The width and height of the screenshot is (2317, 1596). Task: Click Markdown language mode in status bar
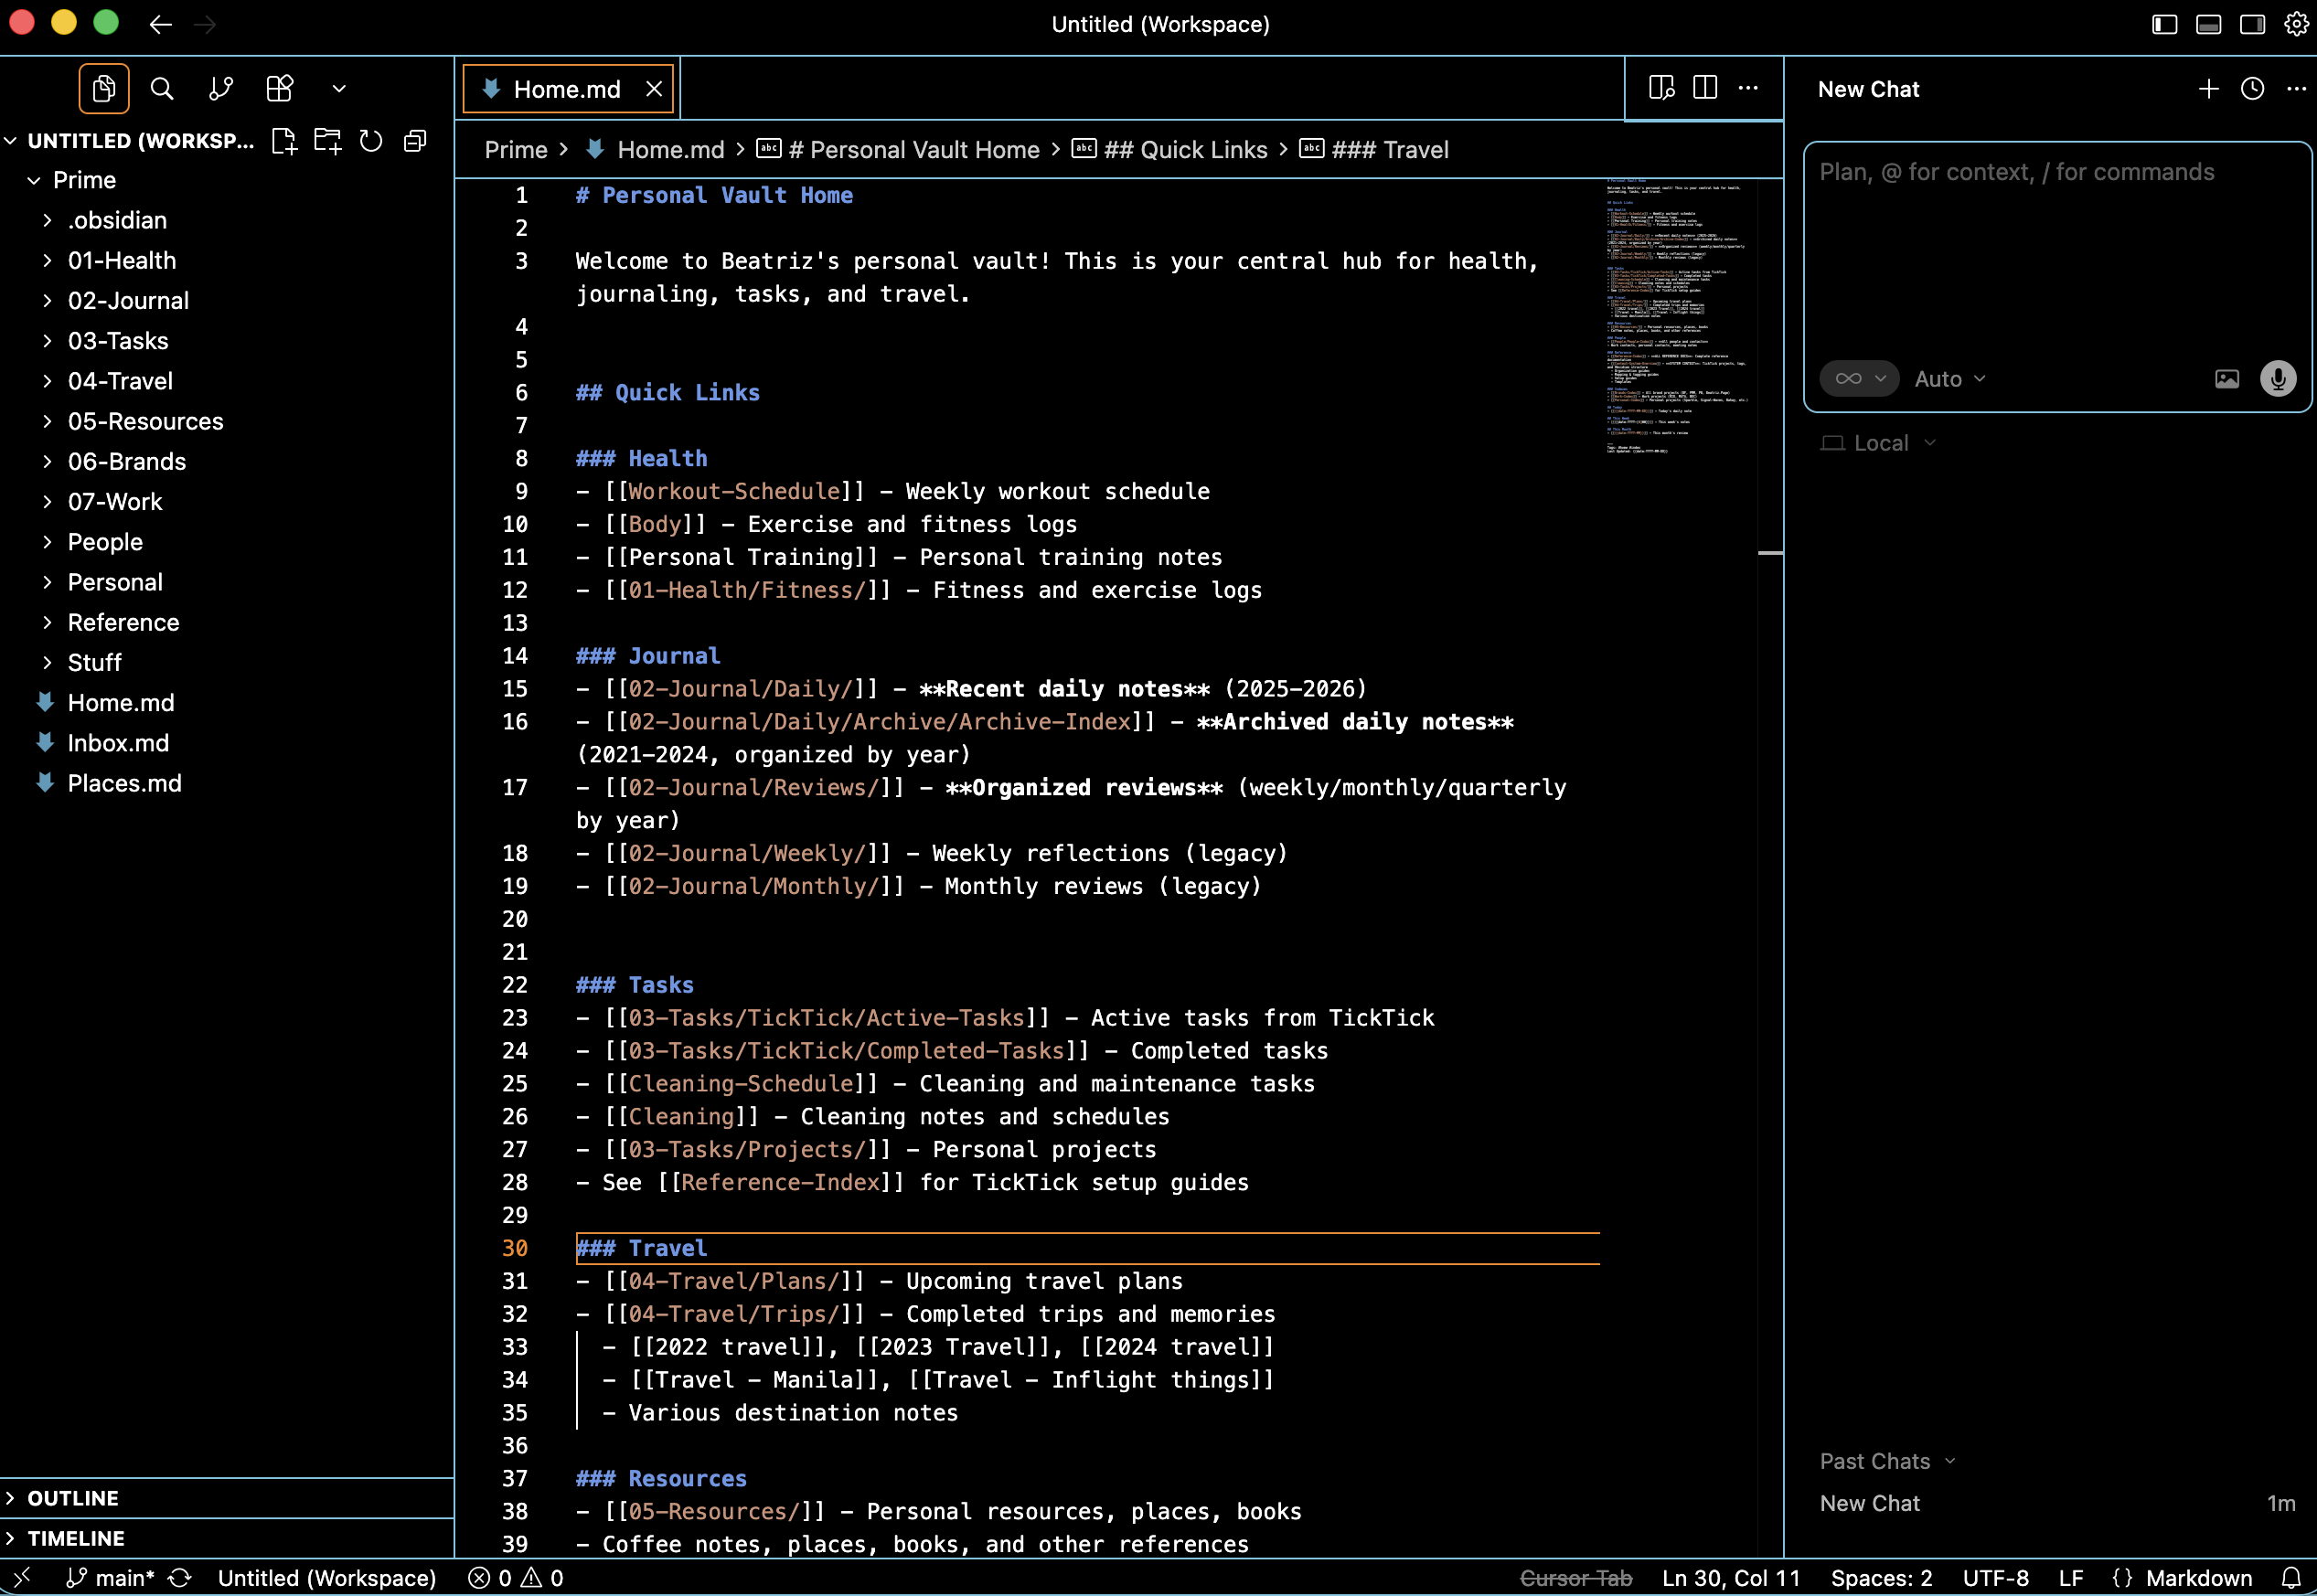click(x=2198, y=1578)
